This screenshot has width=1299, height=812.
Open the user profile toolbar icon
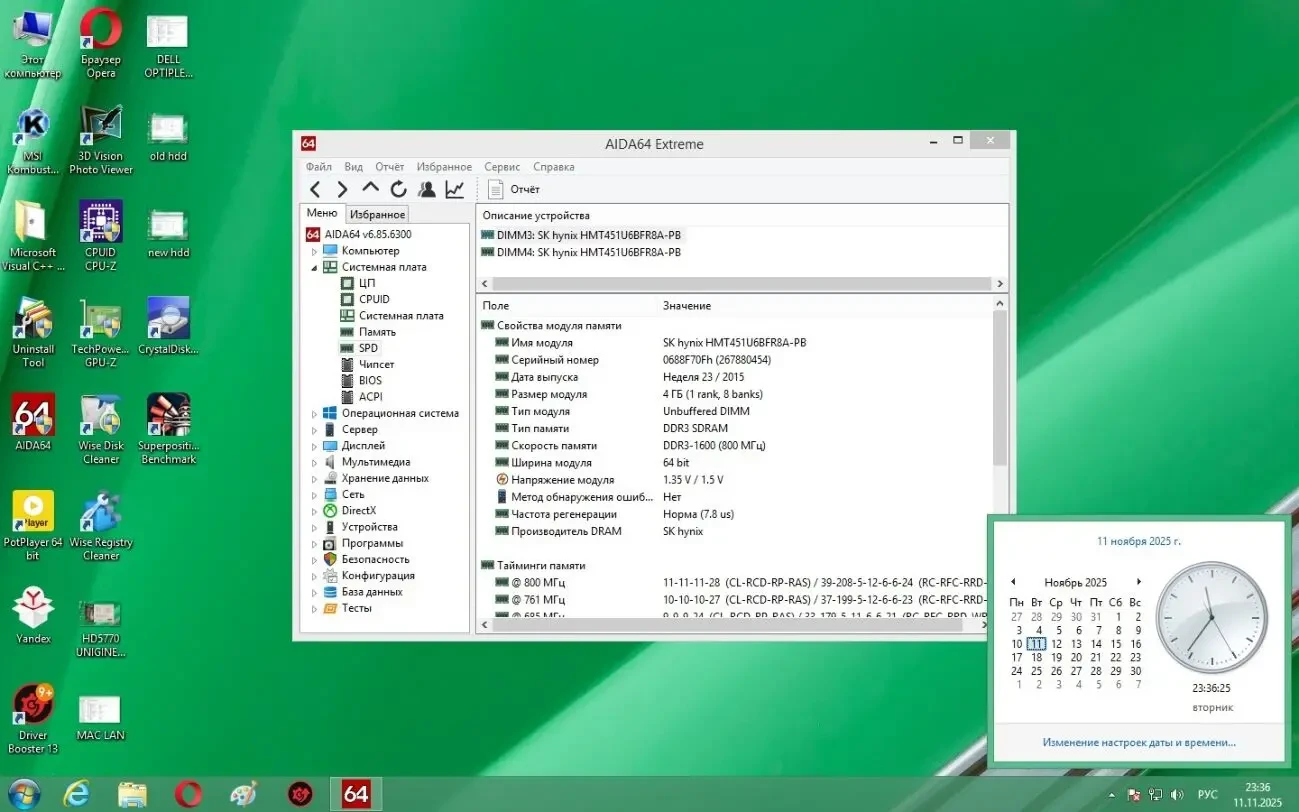(427, 189)
